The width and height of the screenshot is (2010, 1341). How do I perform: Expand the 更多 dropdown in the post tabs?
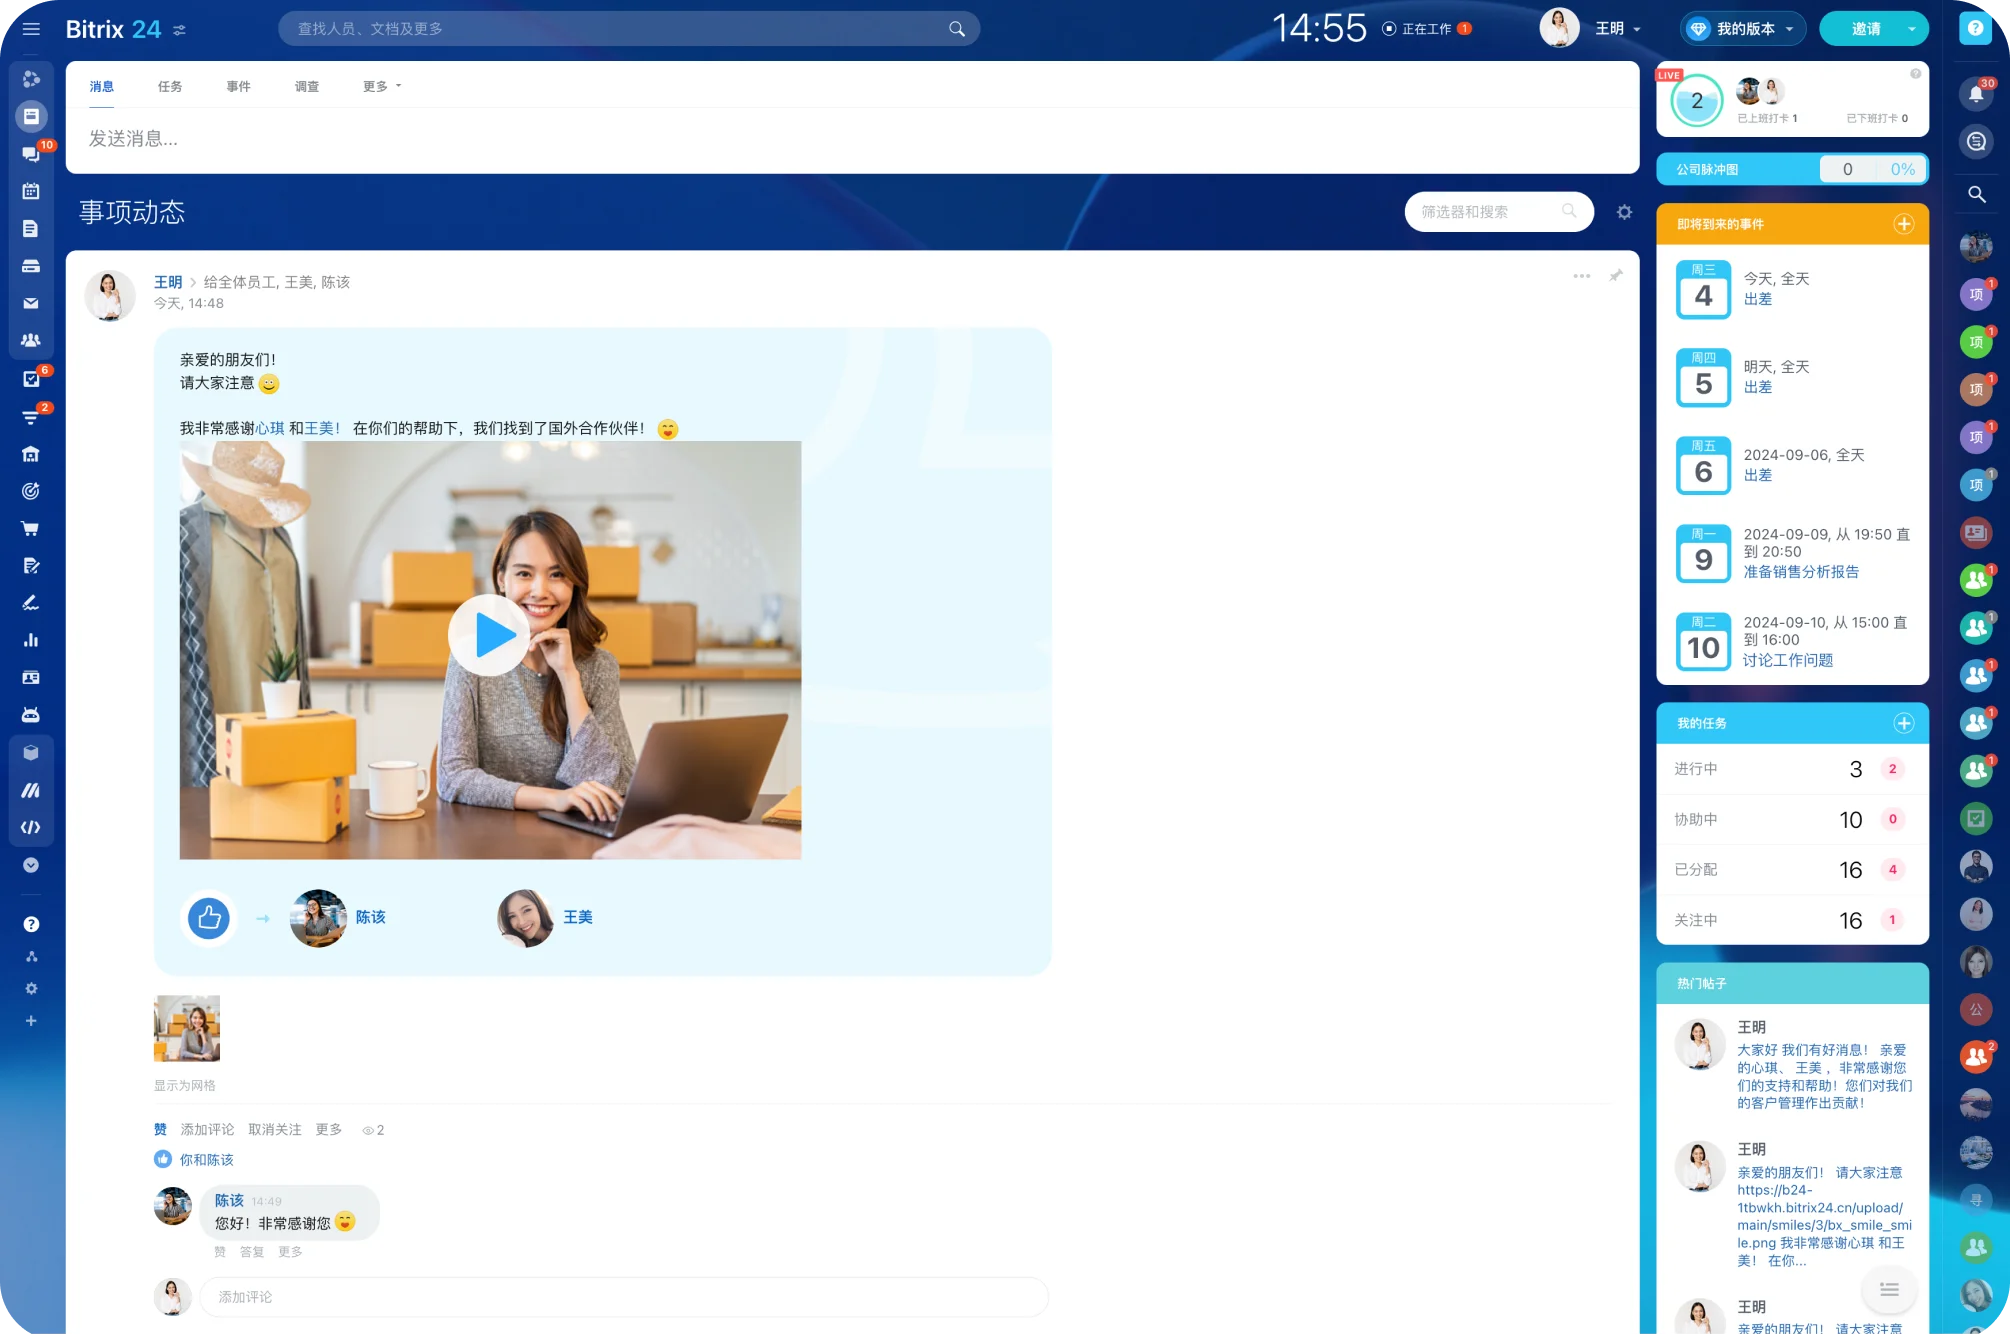pos(381,87)
